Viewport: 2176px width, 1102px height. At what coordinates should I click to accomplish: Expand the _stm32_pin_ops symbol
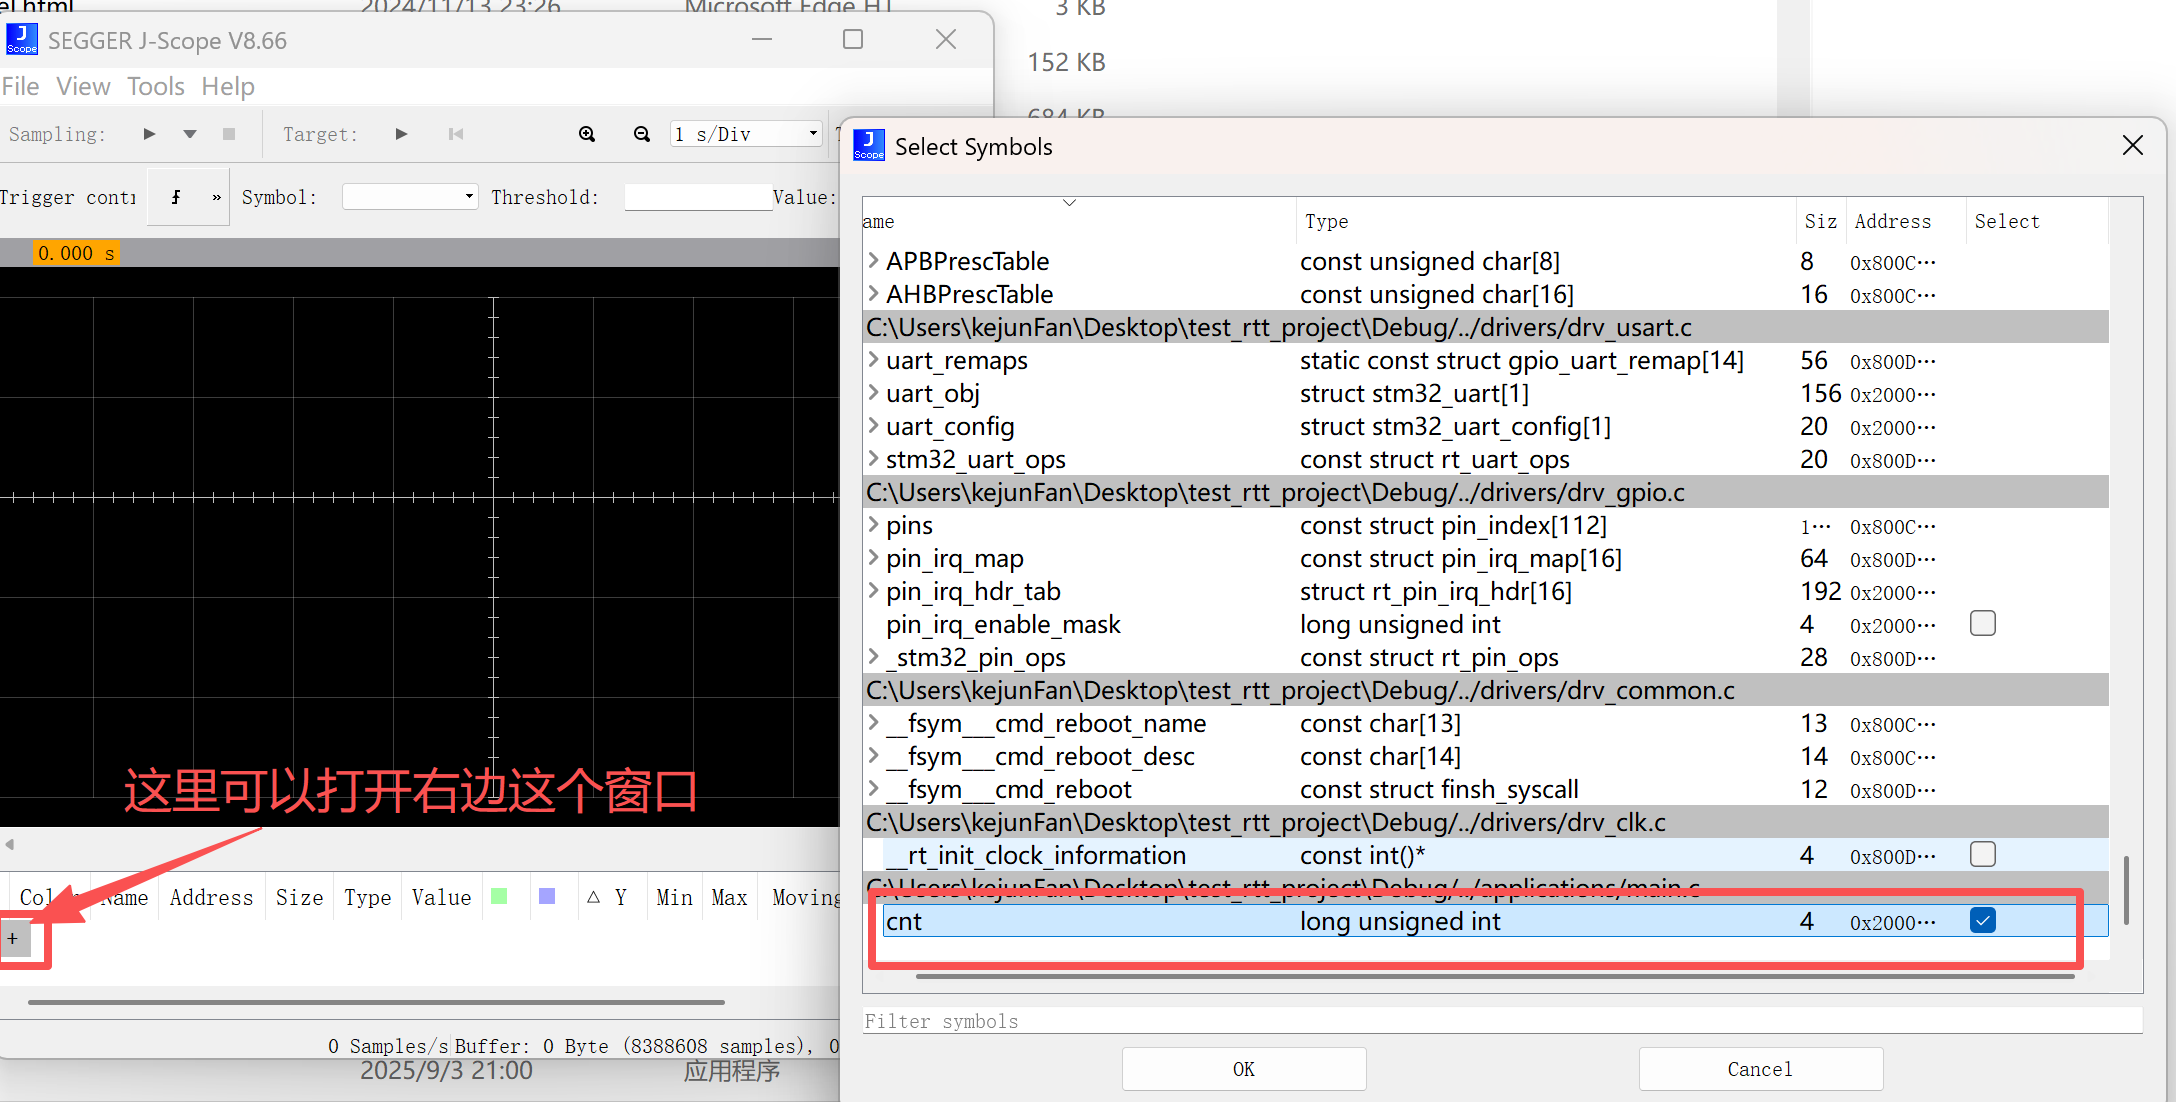(874, 657)
